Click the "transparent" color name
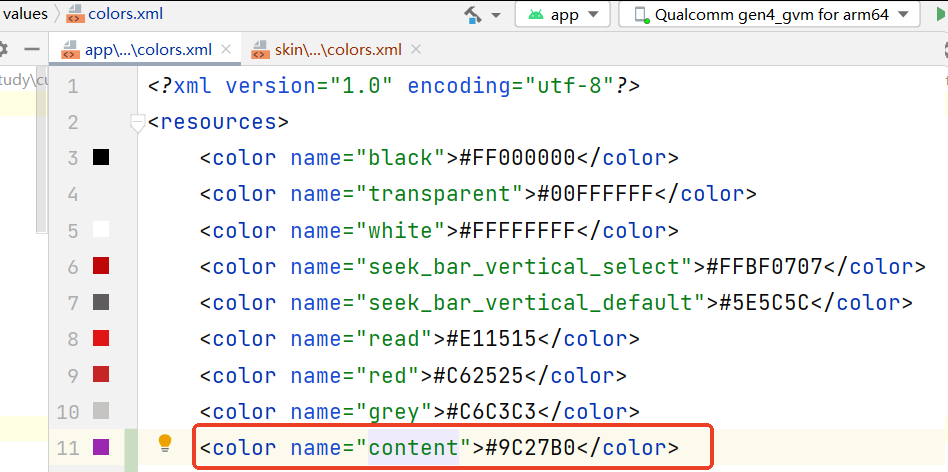Viewport: 948px width, 472px height. [x=440, y=194]
